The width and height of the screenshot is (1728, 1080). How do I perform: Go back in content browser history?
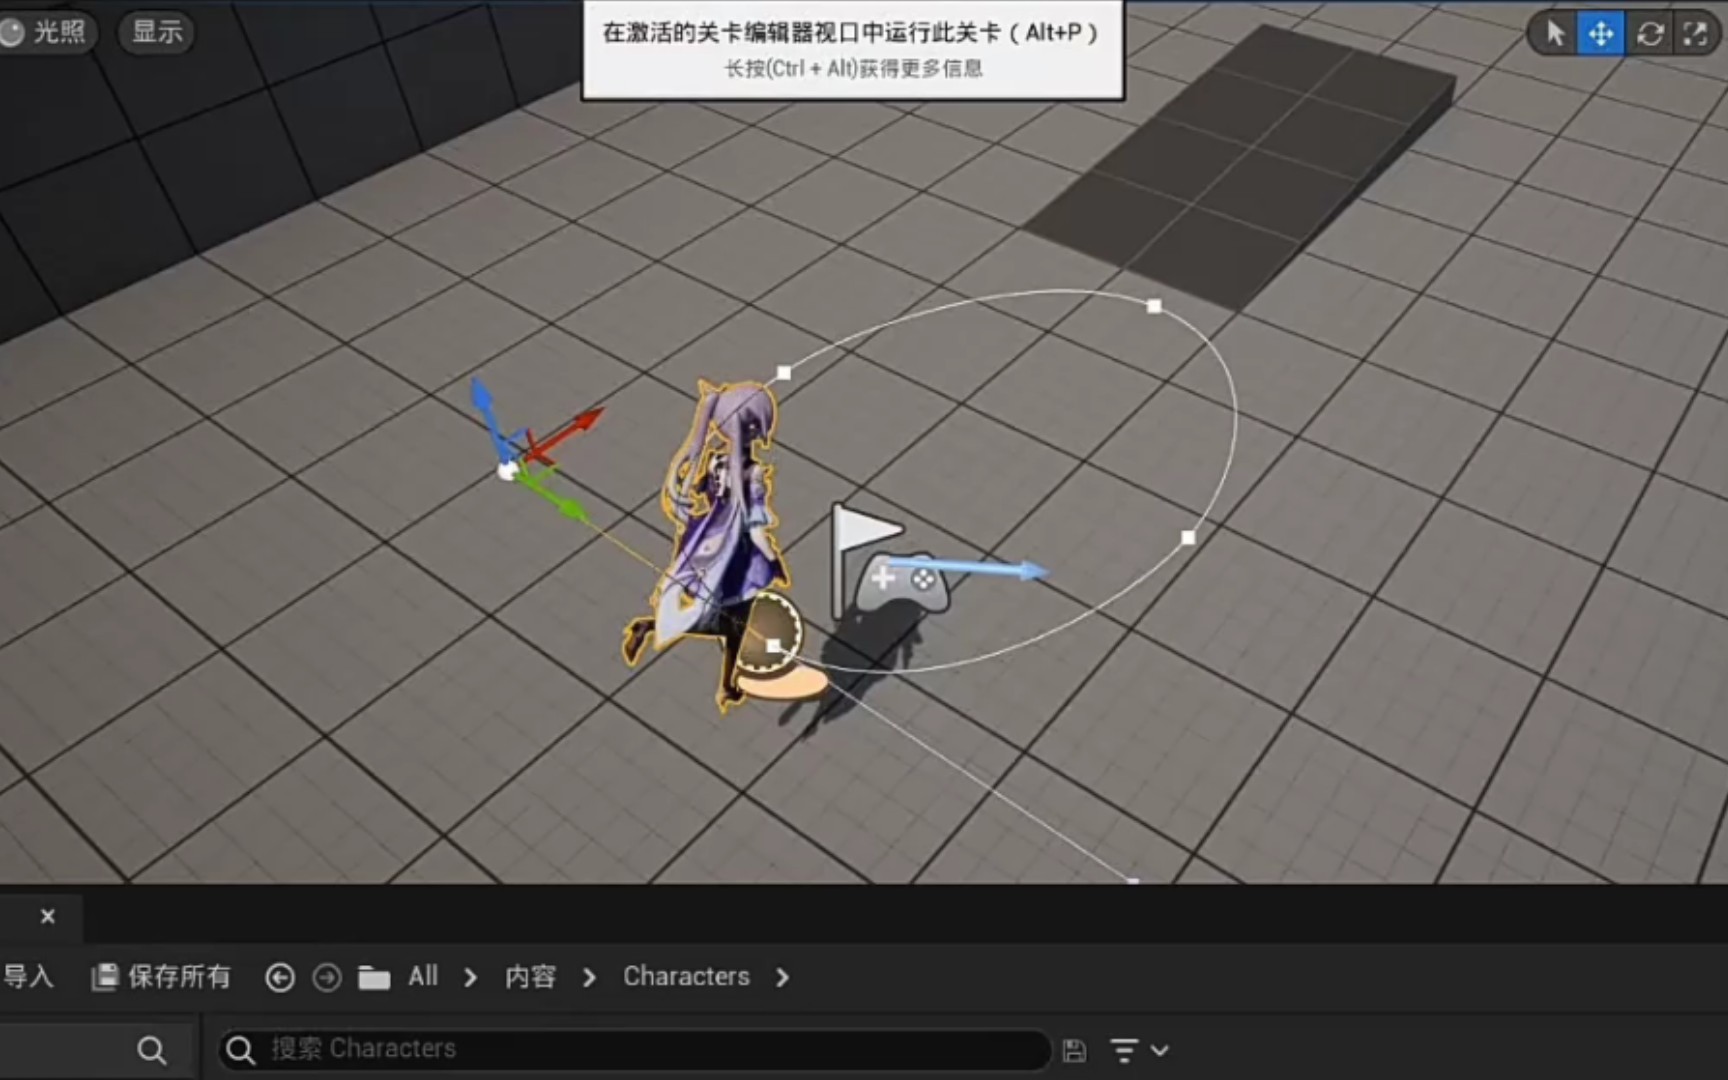pyautogui.click(x=280, y=977)
